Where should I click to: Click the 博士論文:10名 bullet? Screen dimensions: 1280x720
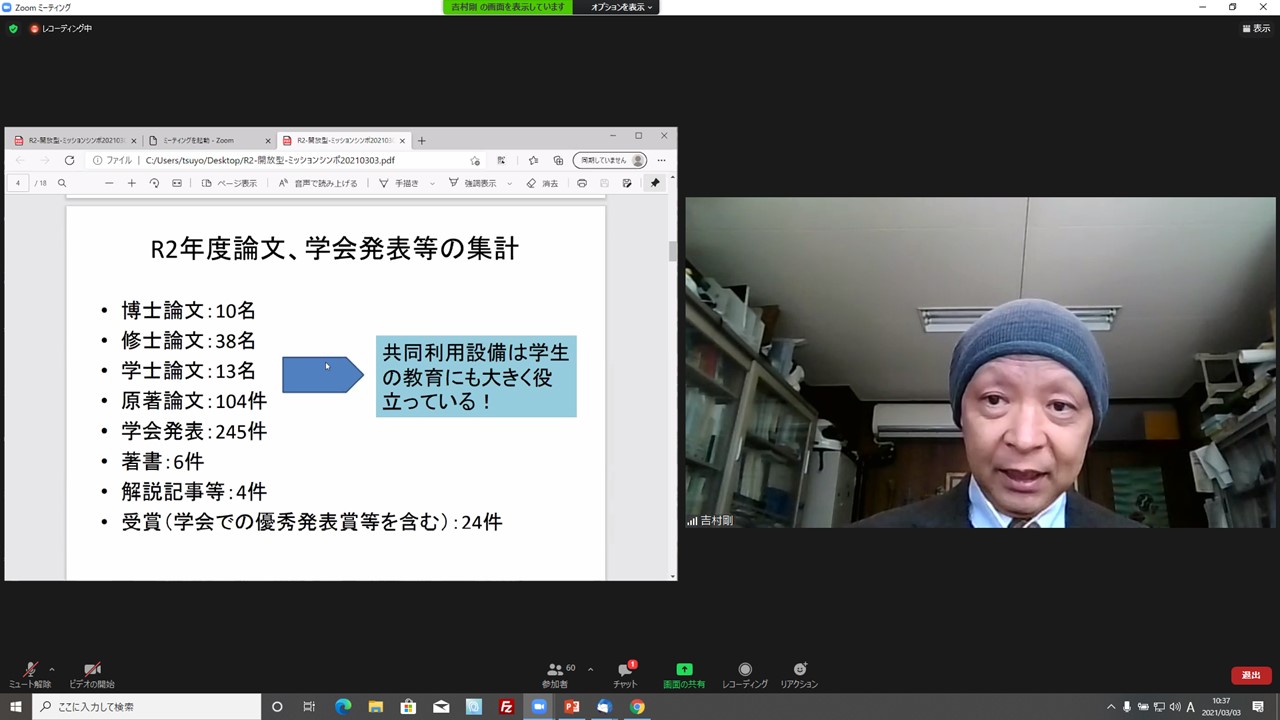188,311
